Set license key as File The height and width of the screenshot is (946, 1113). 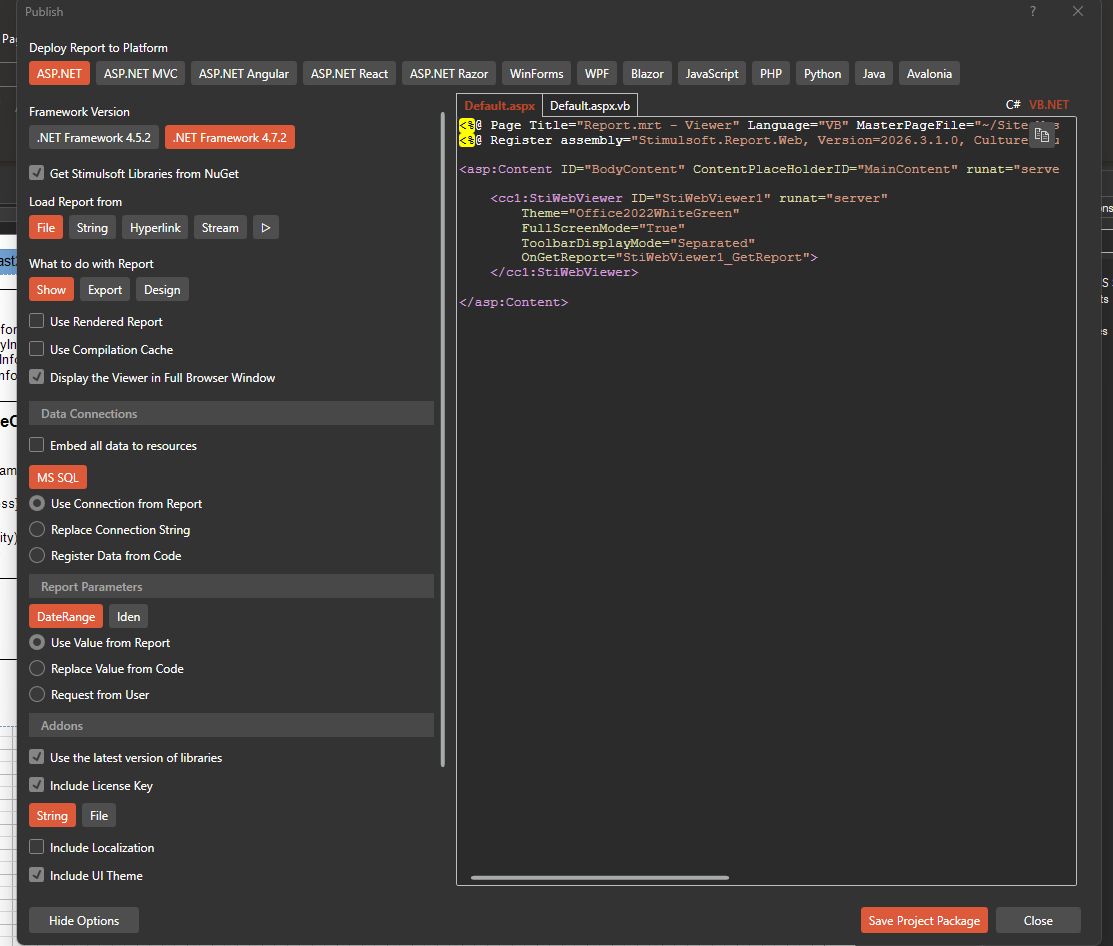tap(99, 816)
